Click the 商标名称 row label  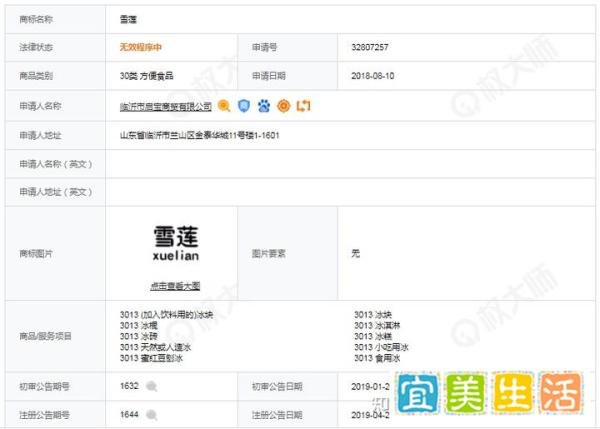(36, 19)
